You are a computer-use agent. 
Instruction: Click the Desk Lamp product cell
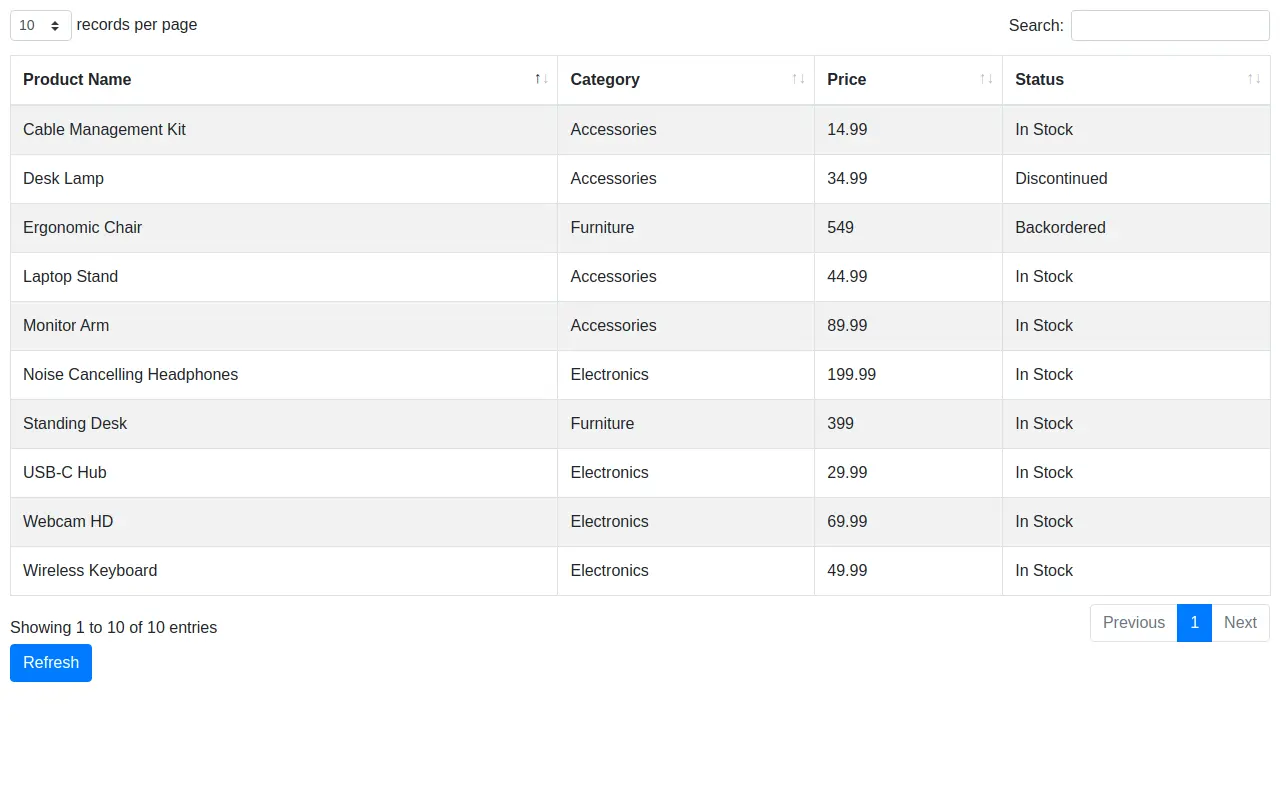[x=284, y=179]
